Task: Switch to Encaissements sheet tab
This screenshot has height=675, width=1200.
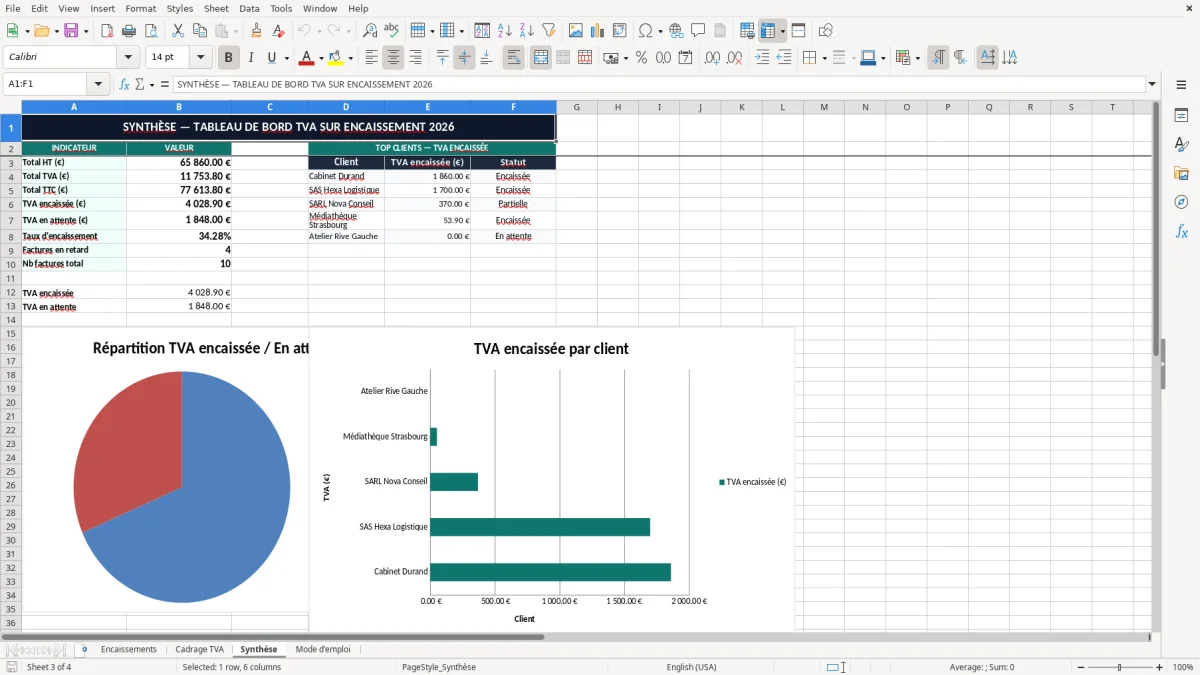Action: click(x=129, y=649)
